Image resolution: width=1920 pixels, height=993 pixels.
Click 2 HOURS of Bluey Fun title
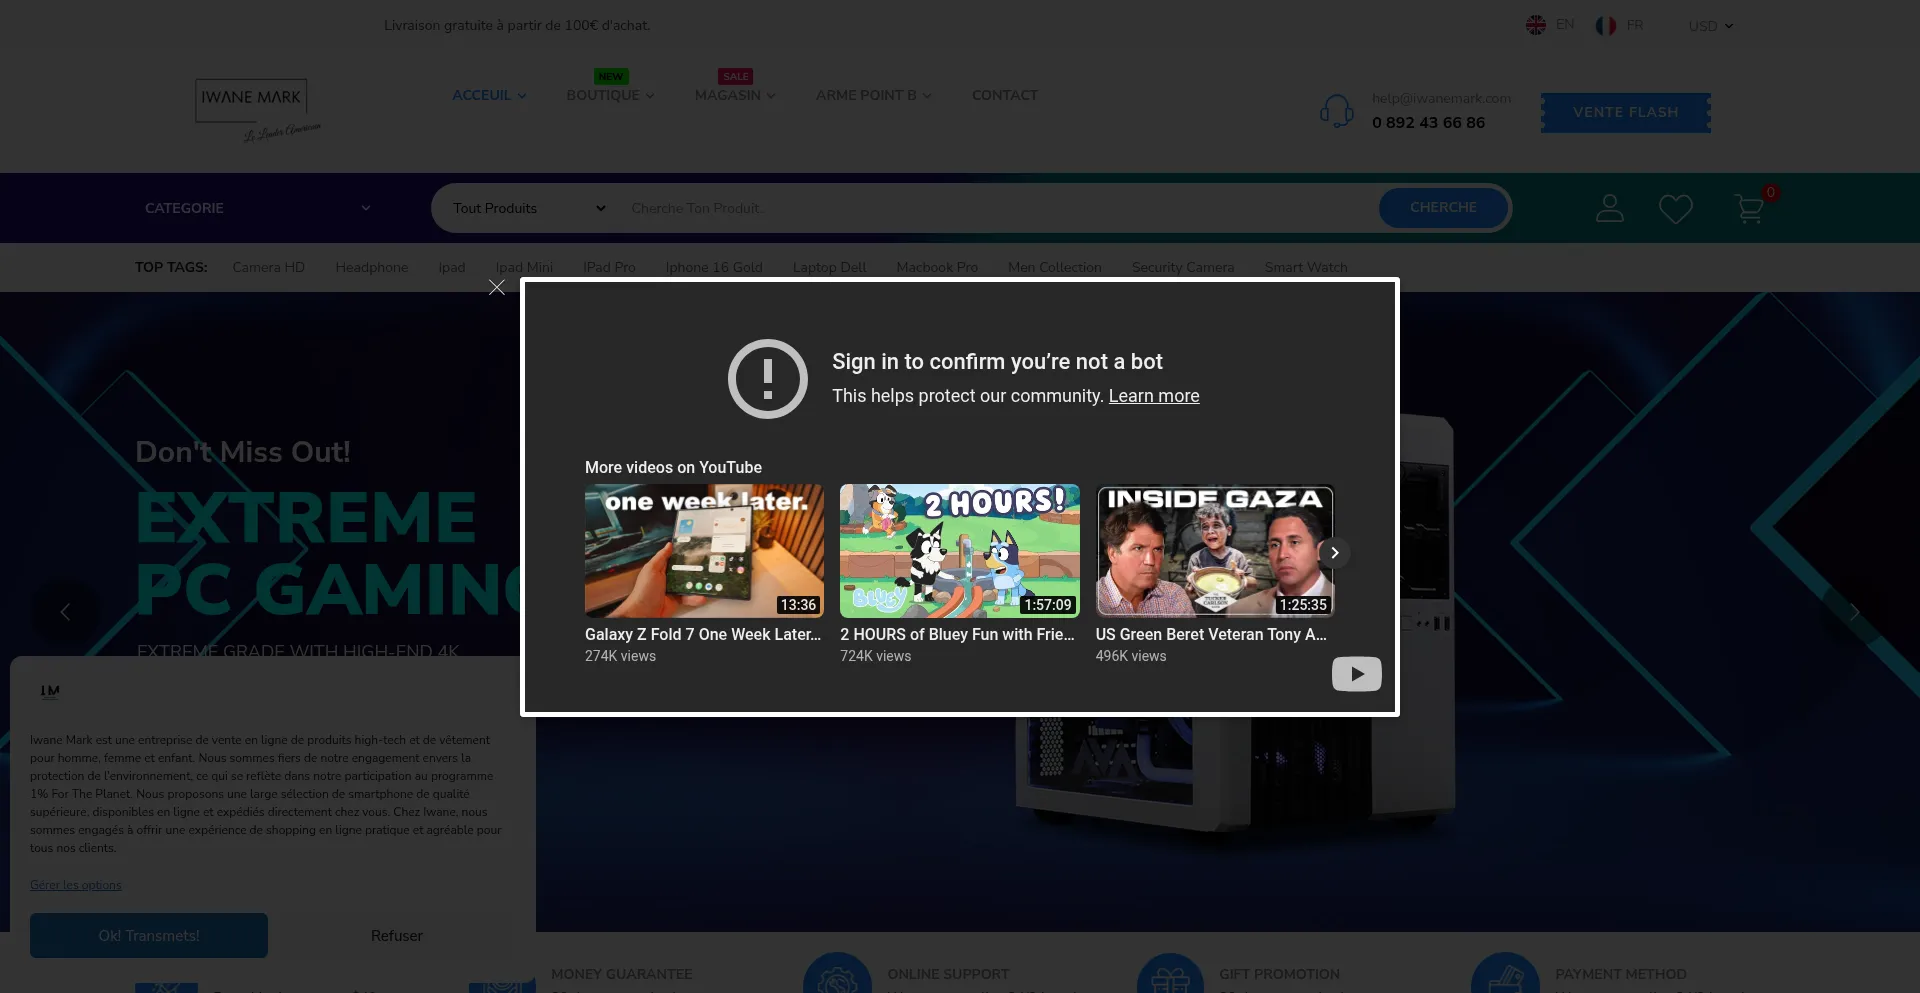pos(957,634)
